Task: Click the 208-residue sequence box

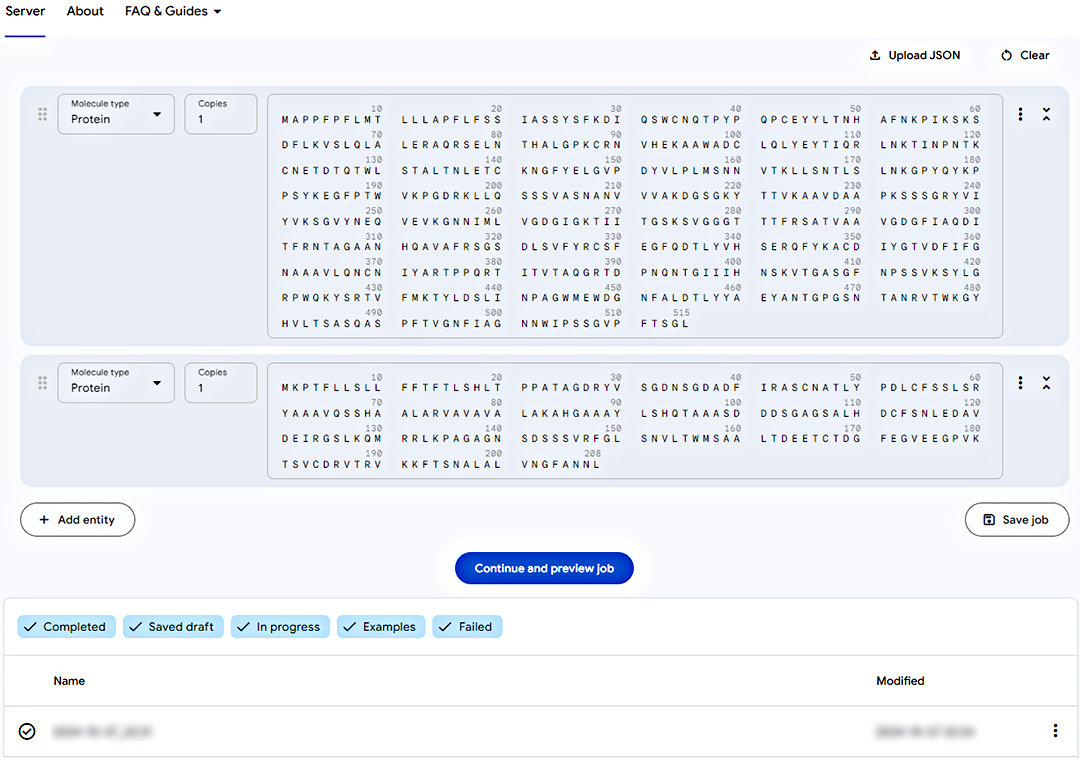Action: pyautogui.click(x=634, y=421)
